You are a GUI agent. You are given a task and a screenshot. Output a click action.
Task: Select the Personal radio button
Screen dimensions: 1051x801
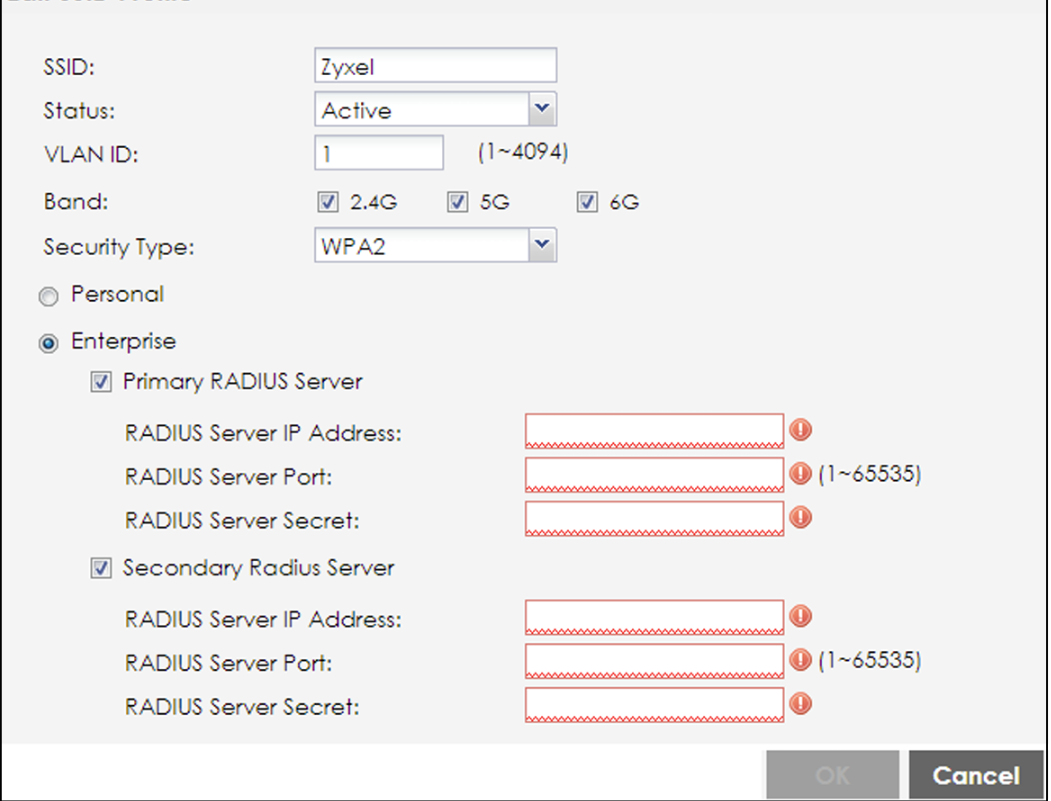click(48, 296)
